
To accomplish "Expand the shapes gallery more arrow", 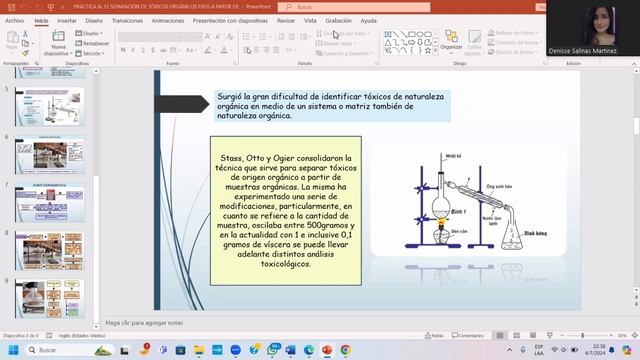I will point(436,51).
